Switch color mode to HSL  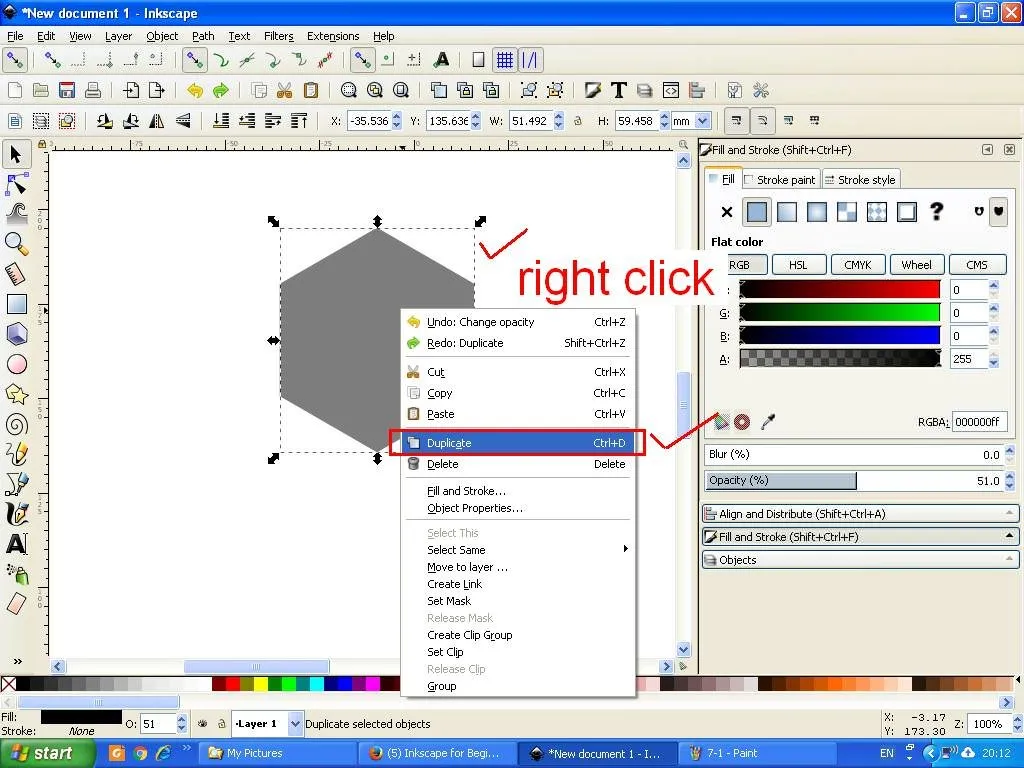(x=799, y=264)
